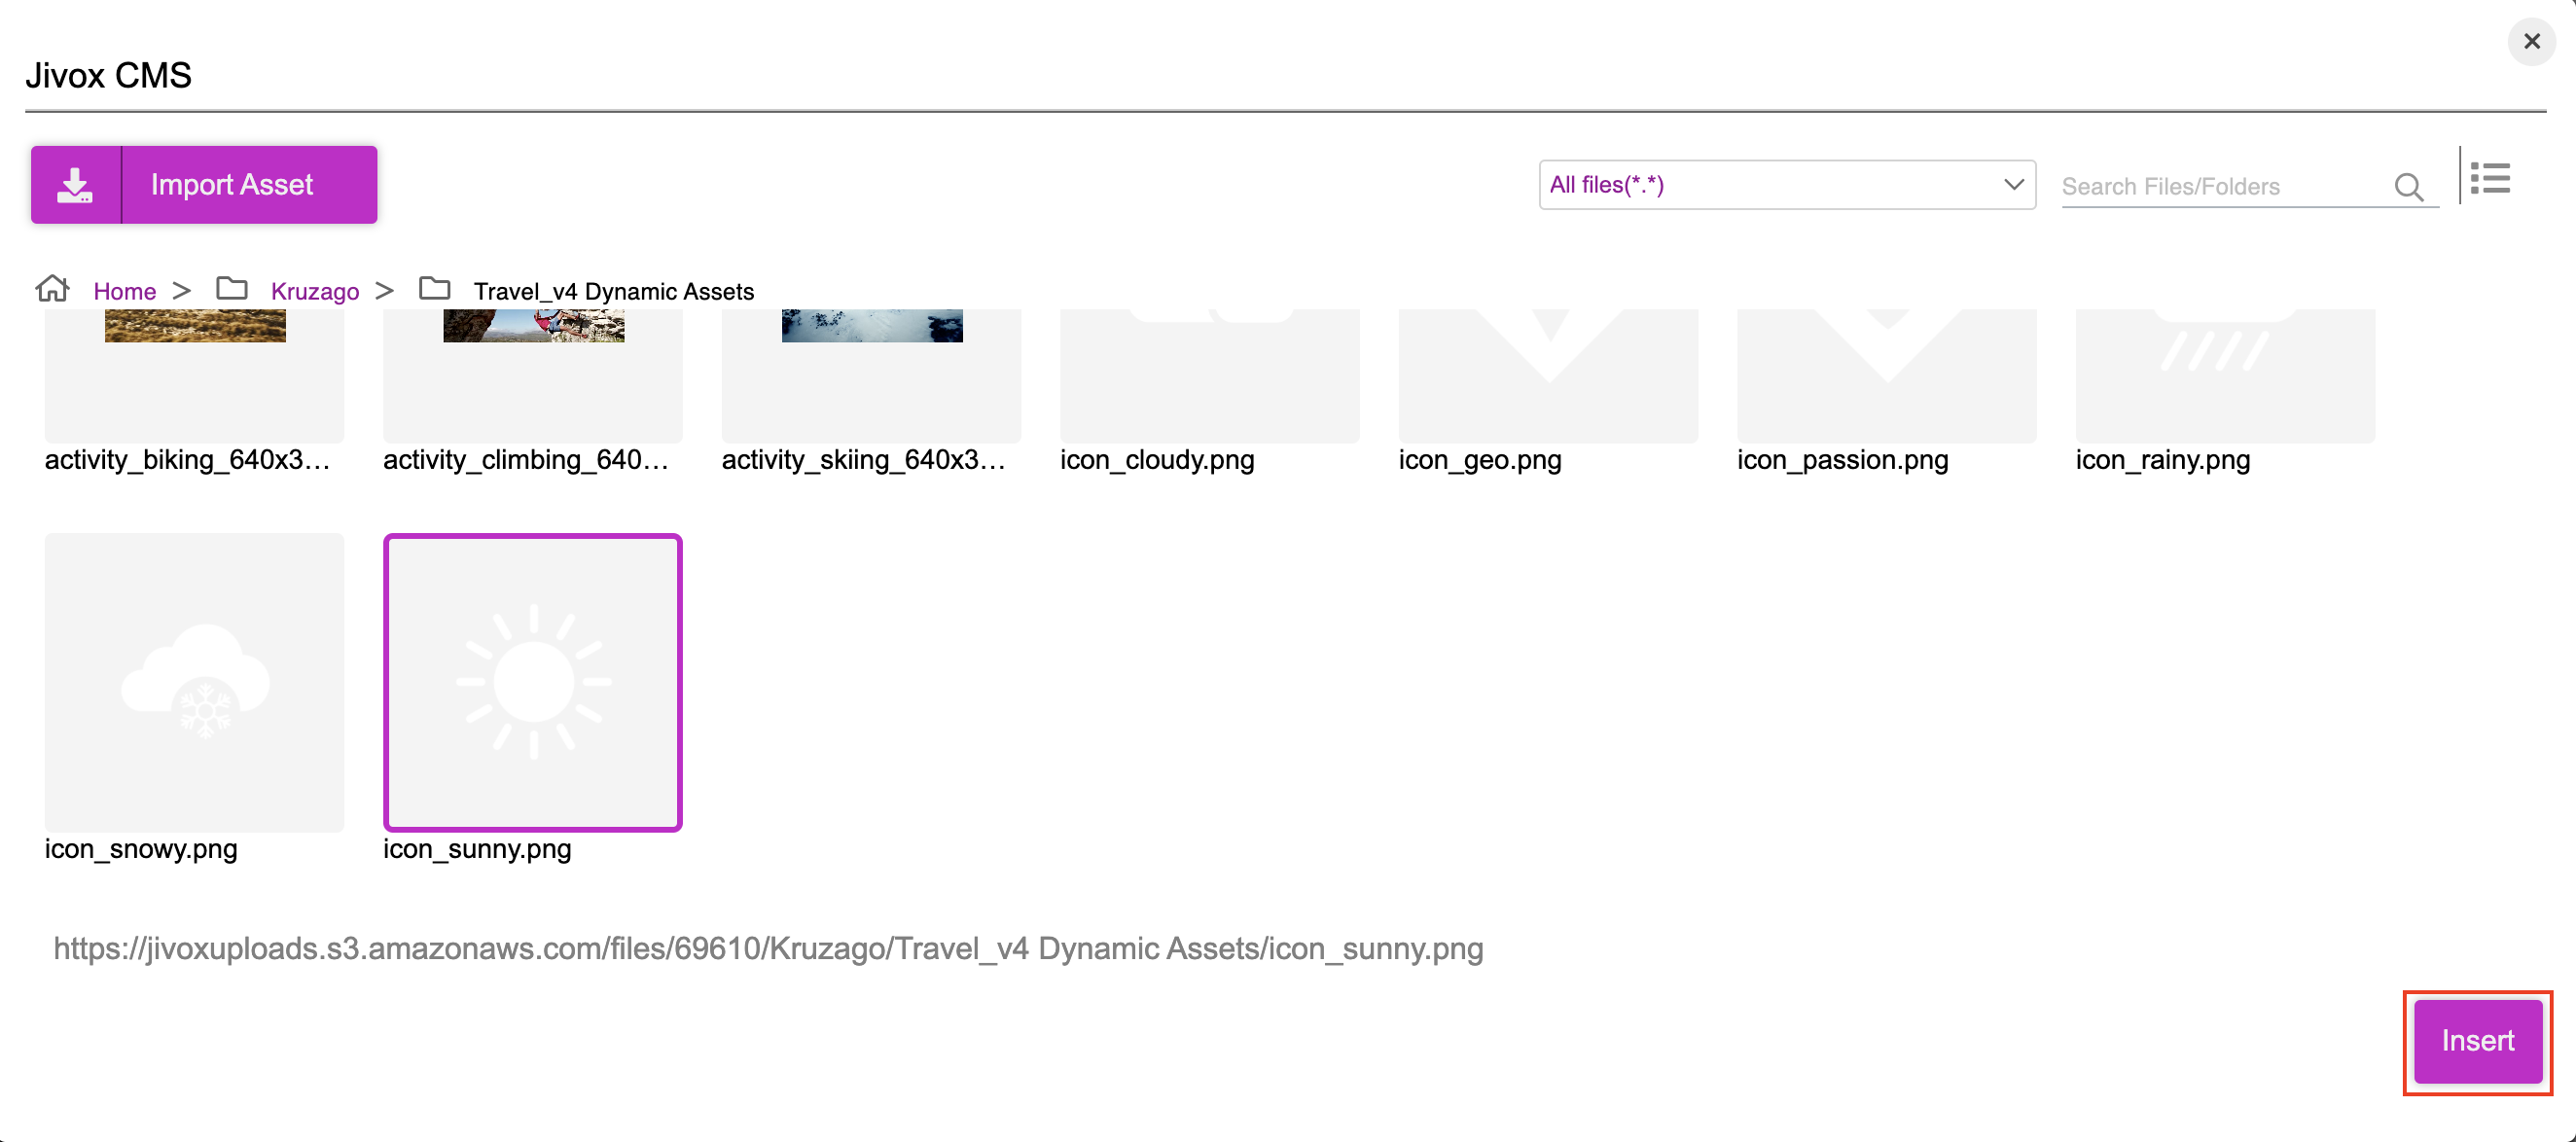
Task: Click the Insert button
Action: click(x=2478, y=1041)
